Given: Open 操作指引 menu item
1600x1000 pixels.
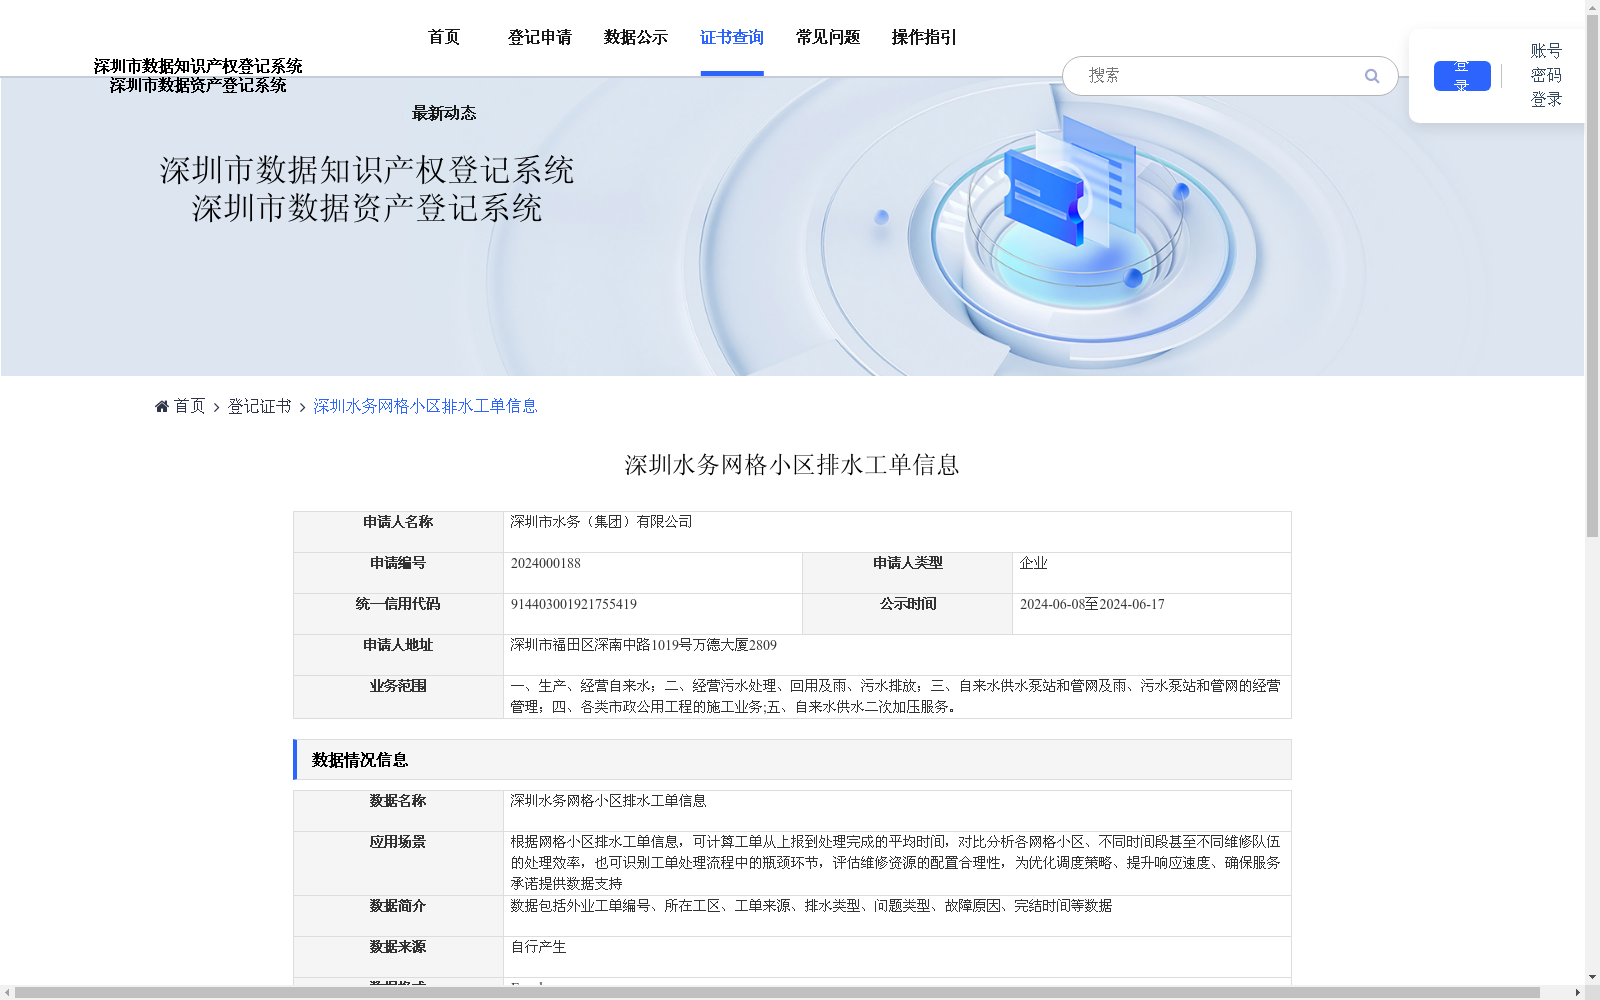Looking at the screenshot, I should pyautogui.click(x=924, y=37).
